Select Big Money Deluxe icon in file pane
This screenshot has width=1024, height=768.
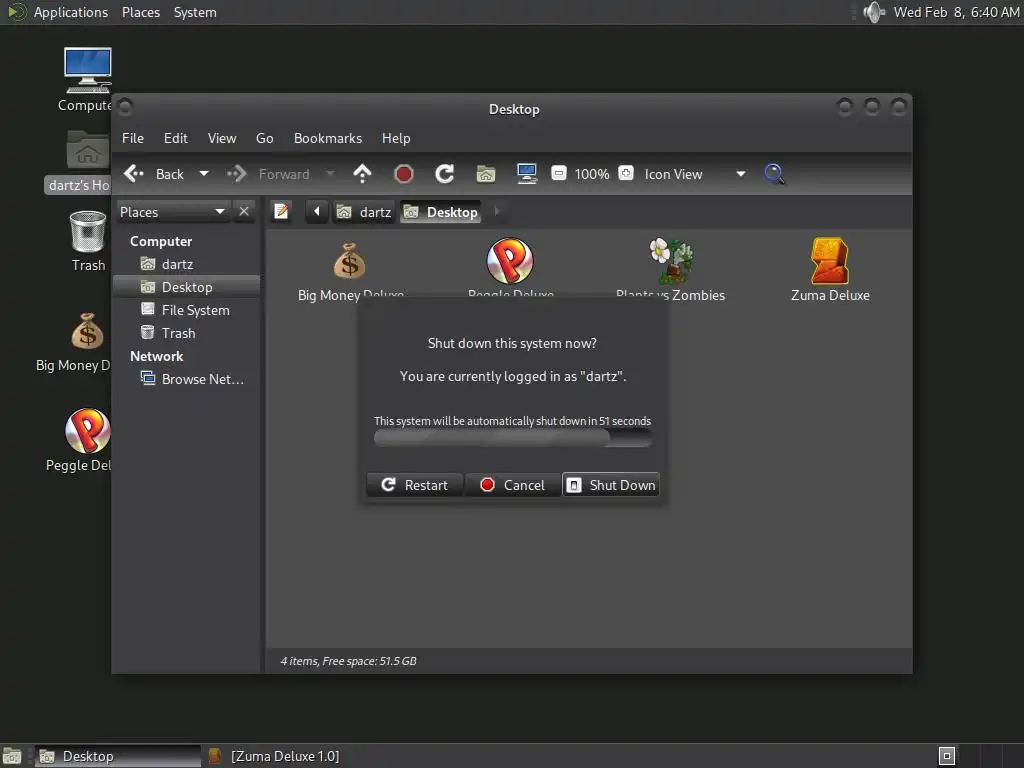point(350,260)
